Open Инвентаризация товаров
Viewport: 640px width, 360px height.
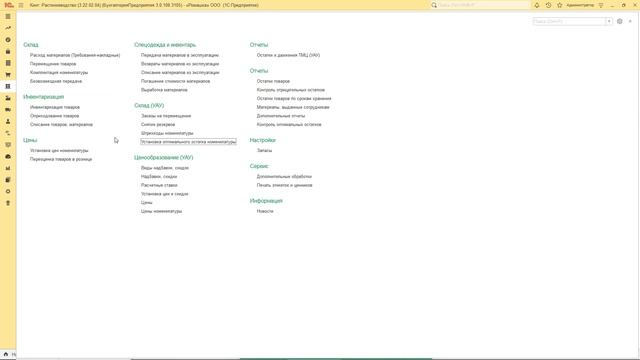click(55, 107)
